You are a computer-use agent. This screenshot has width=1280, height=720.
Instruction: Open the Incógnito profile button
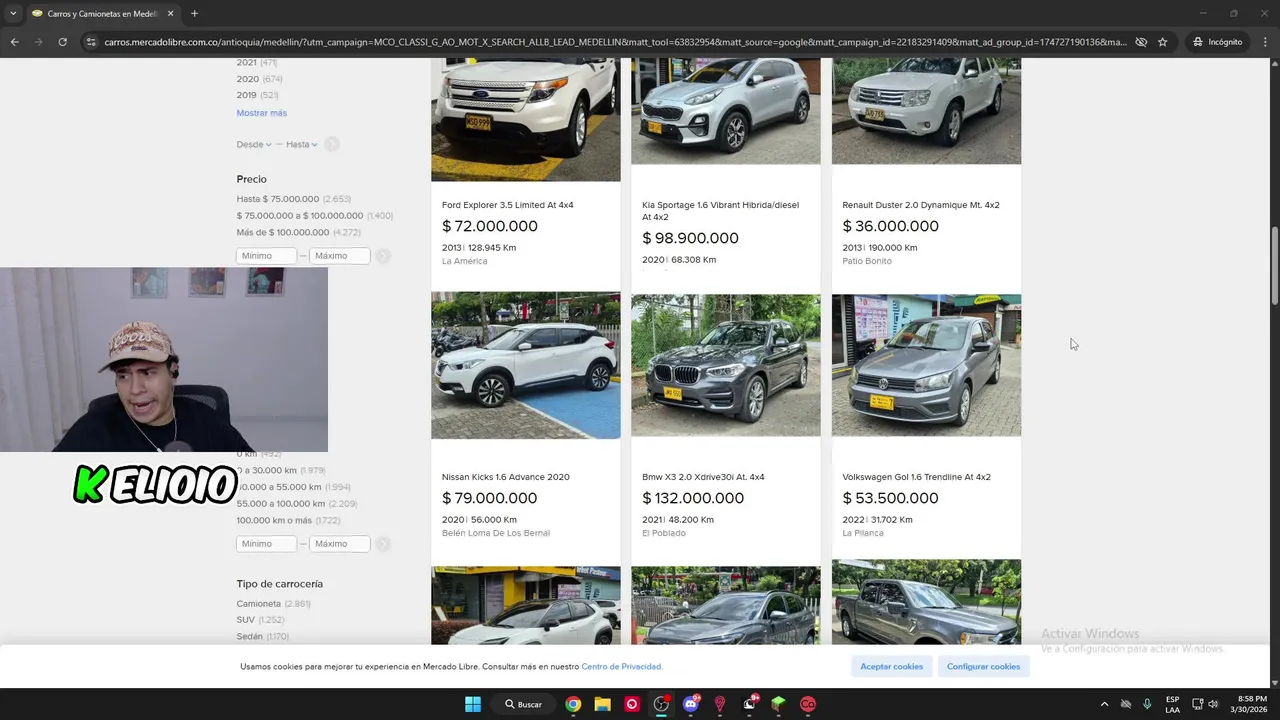[1217, 42]
